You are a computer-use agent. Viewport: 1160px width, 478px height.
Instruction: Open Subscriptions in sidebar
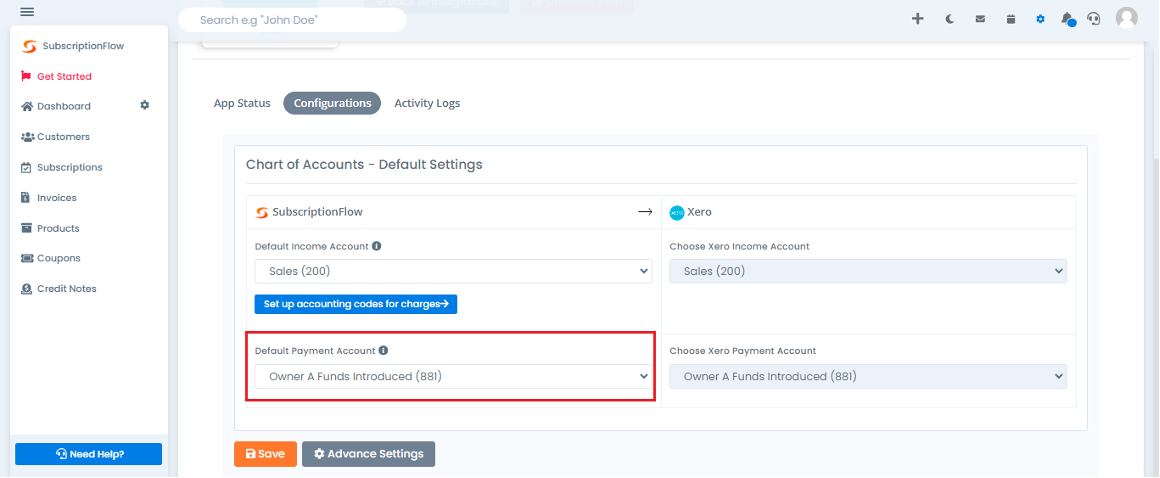tap(61, 167)
